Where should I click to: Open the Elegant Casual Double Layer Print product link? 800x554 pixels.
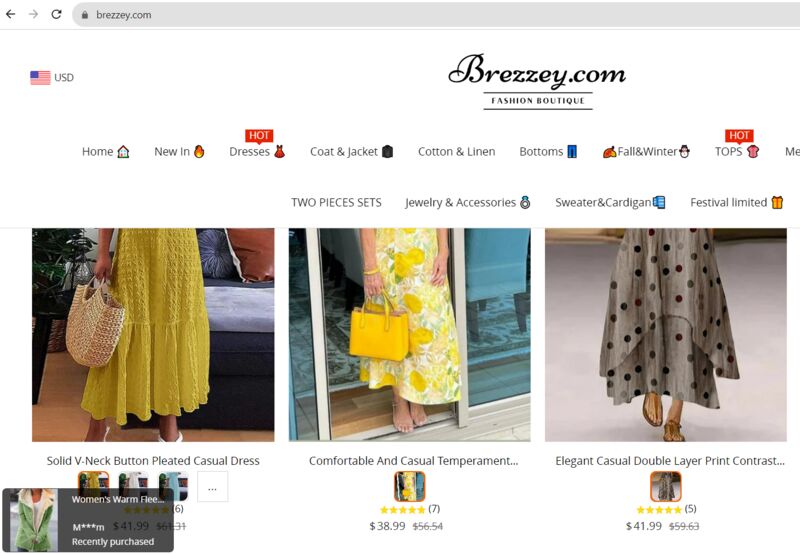pyautogui.click(x=670, y=461)
